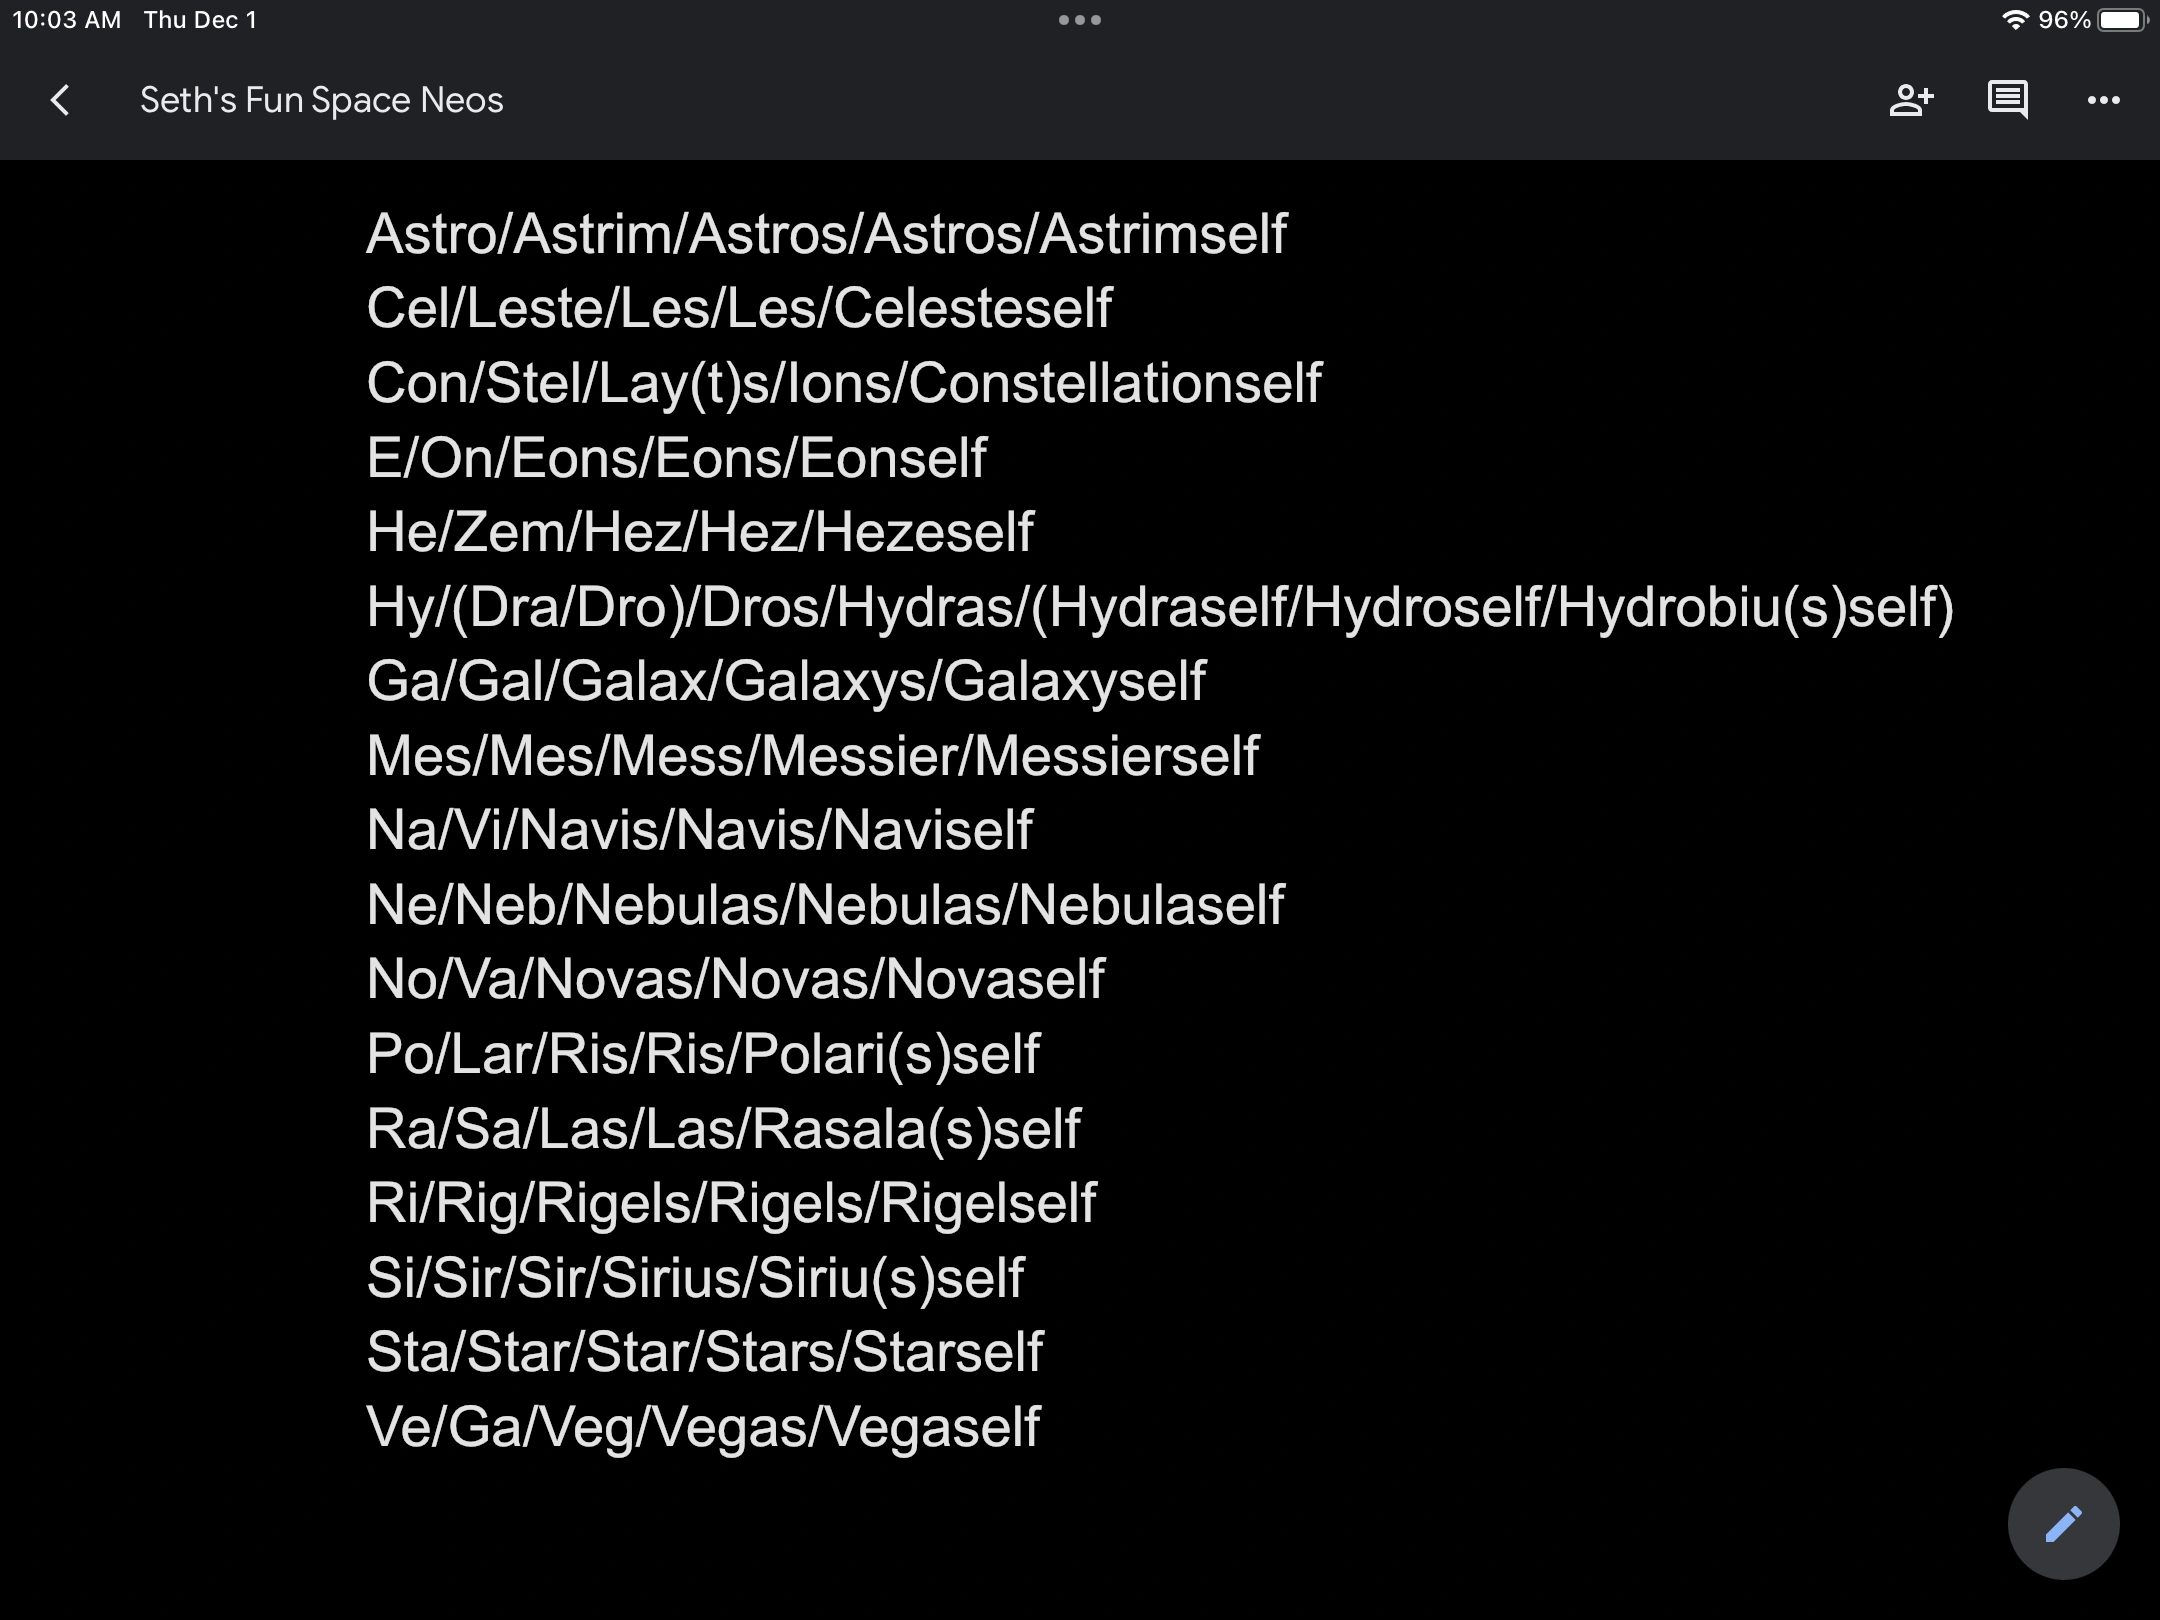Tap the three-dot multitasking indicator
The width and height of the screenshot is (2160, 1620).
[1080, 20]
